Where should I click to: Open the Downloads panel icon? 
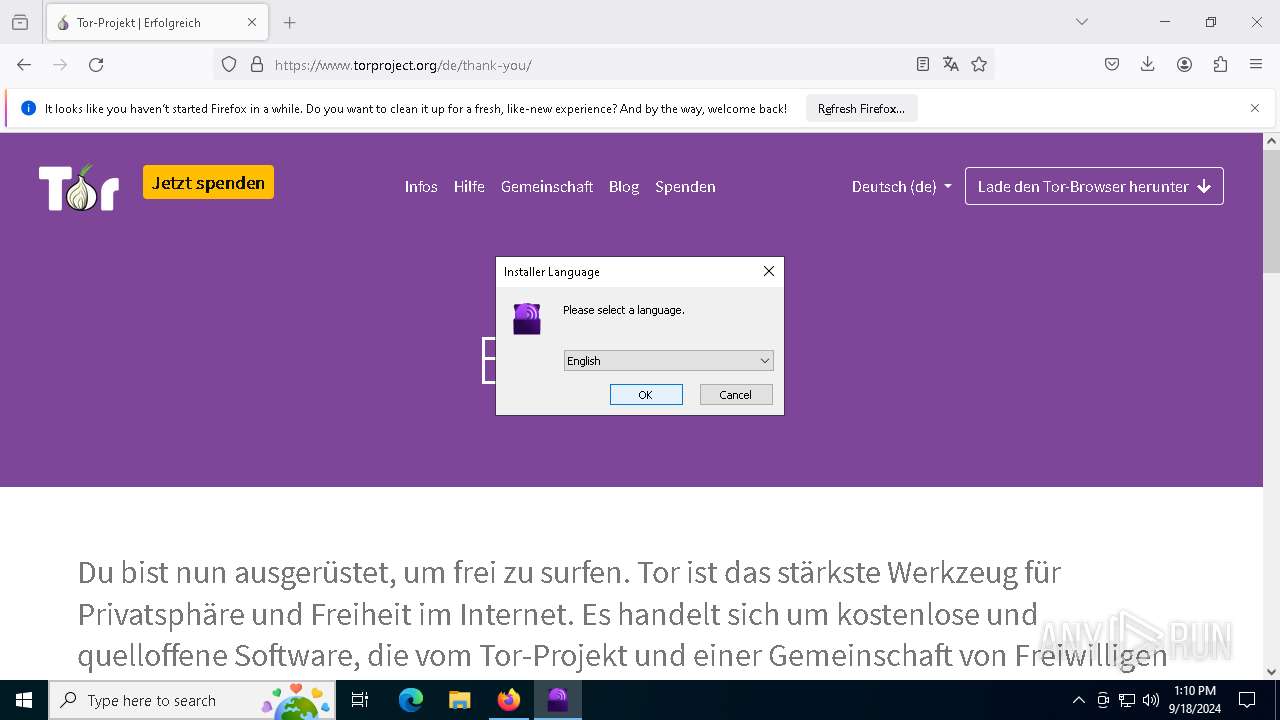1148,65
